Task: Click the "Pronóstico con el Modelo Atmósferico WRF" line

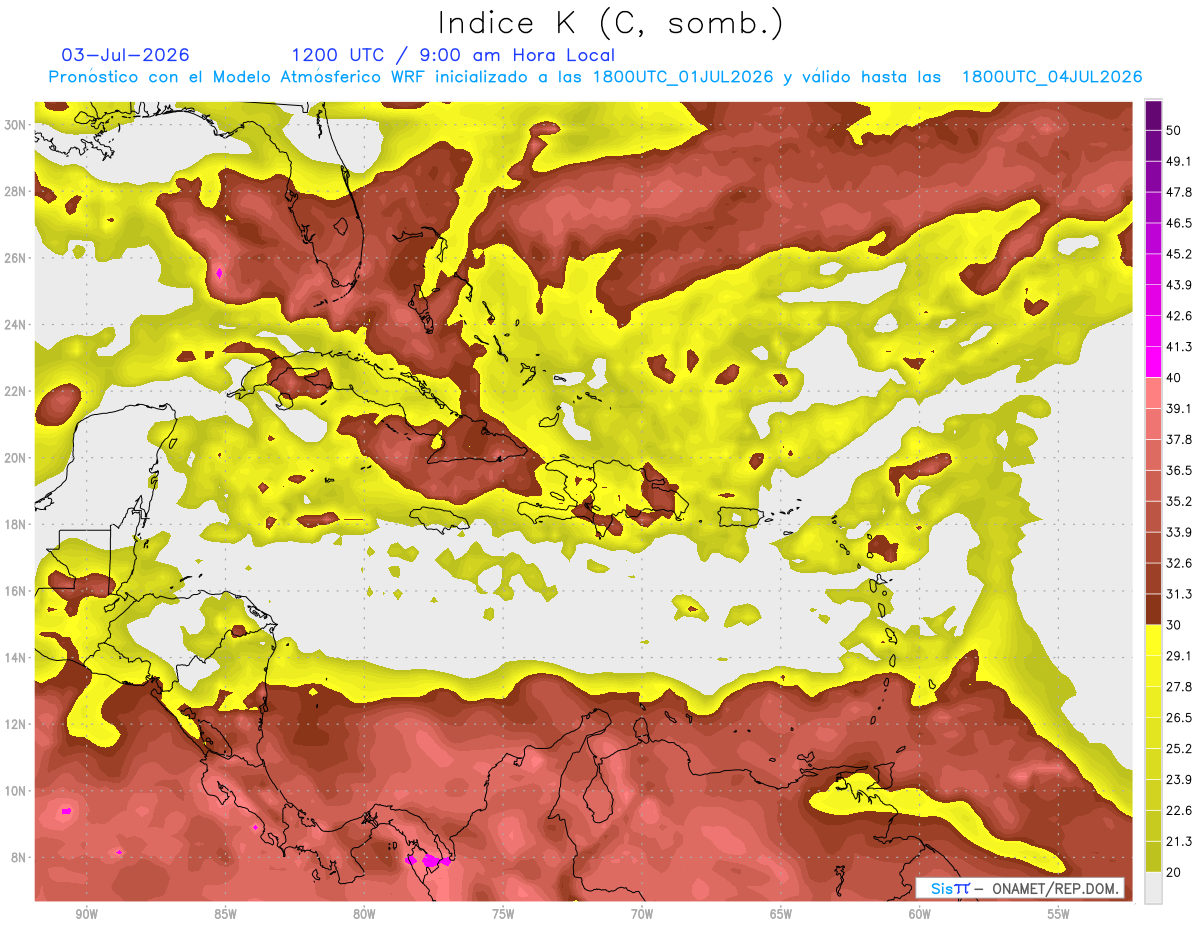Action: (x=595, y=77)
